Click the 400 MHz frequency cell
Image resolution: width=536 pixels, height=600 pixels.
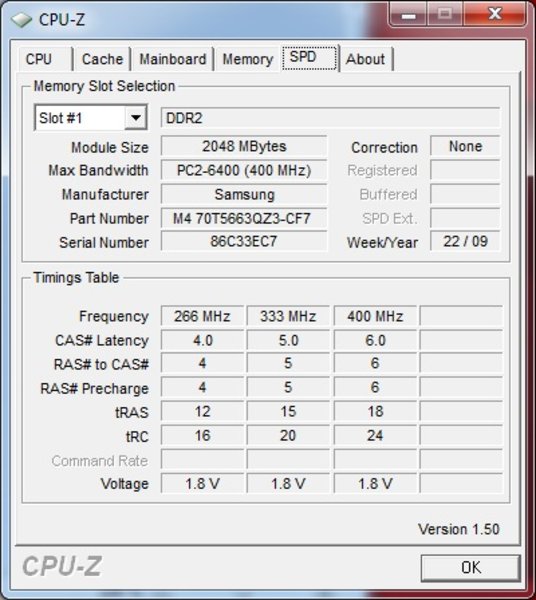click(x=375, y=316)
